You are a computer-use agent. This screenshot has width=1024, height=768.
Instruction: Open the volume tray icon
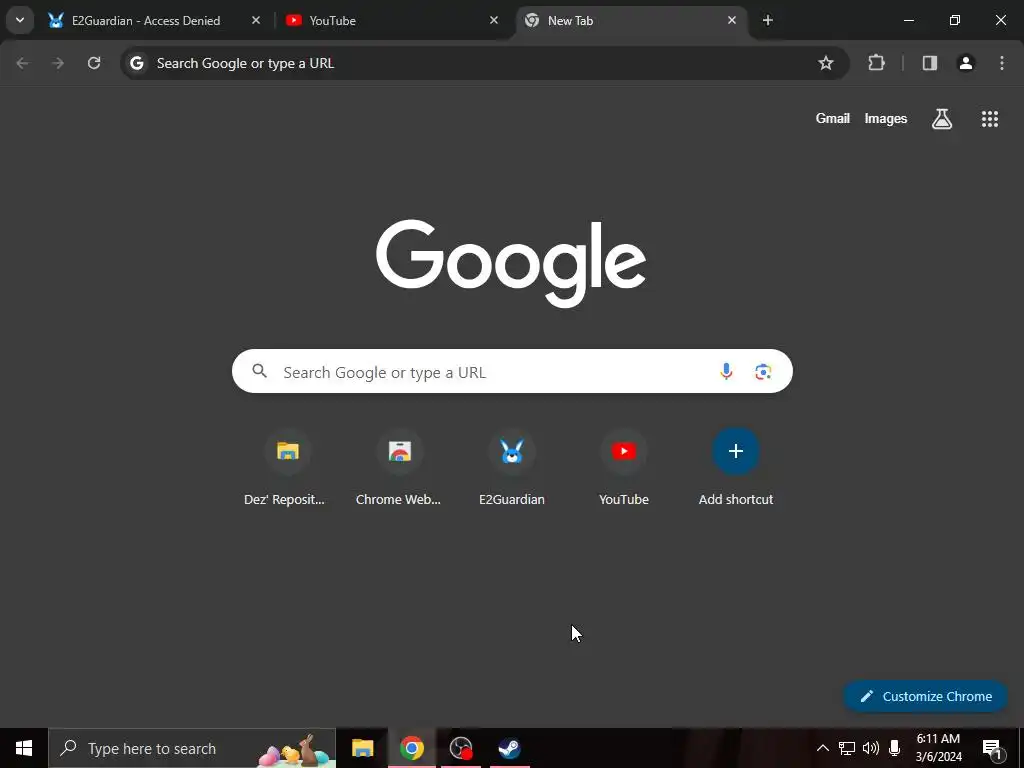871,748
